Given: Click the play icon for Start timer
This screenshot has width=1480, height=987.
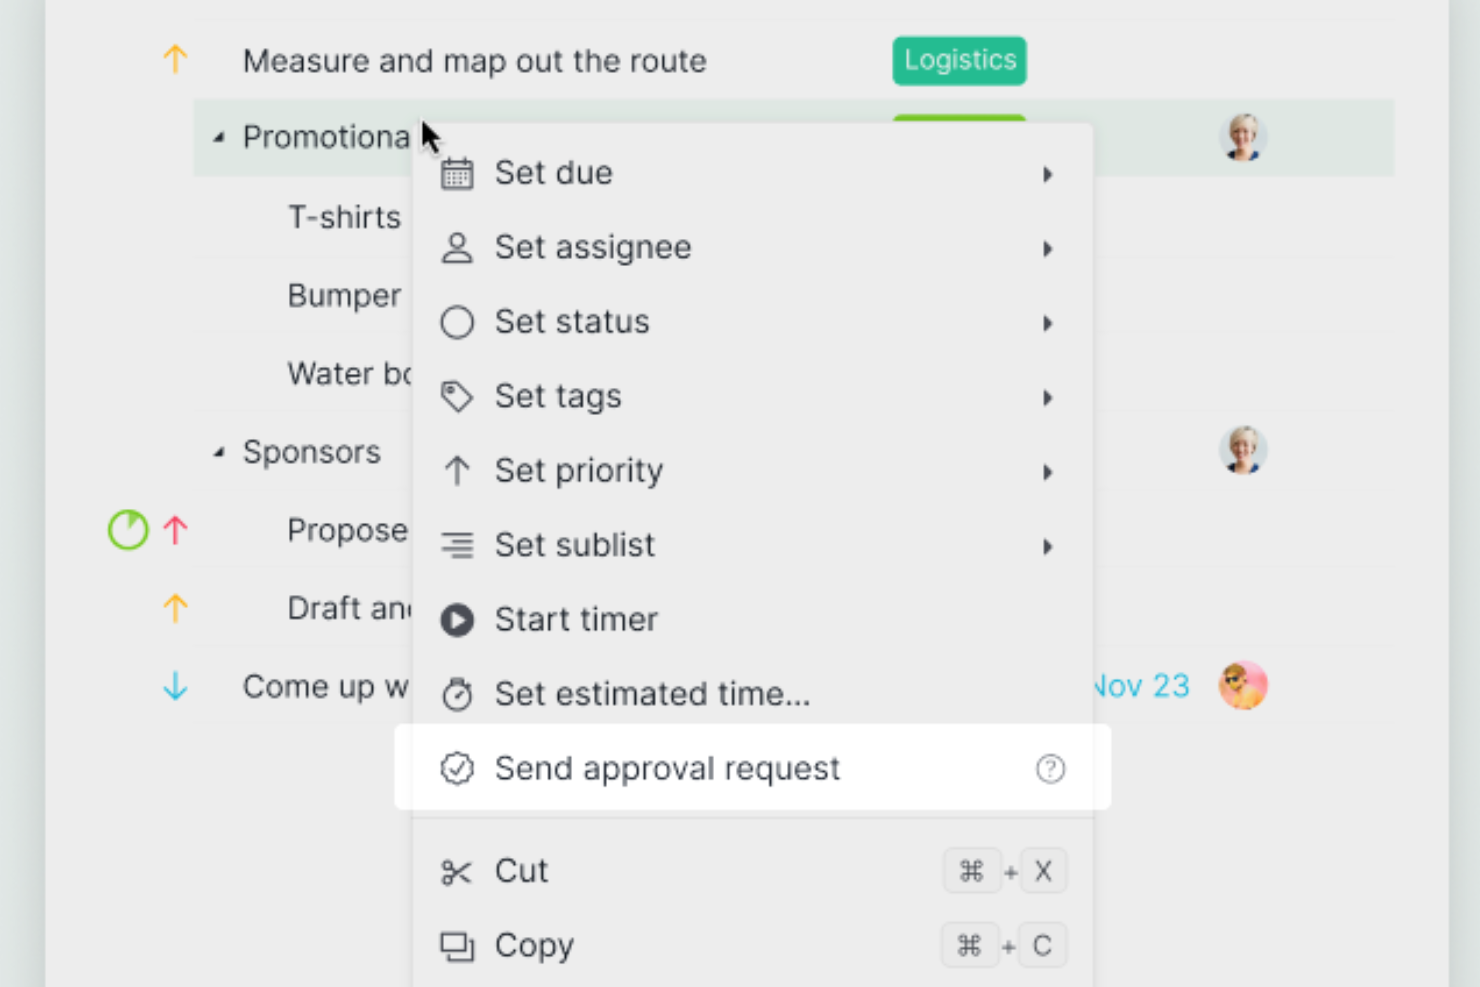Looking at the screenshot, I should [457, 620].
